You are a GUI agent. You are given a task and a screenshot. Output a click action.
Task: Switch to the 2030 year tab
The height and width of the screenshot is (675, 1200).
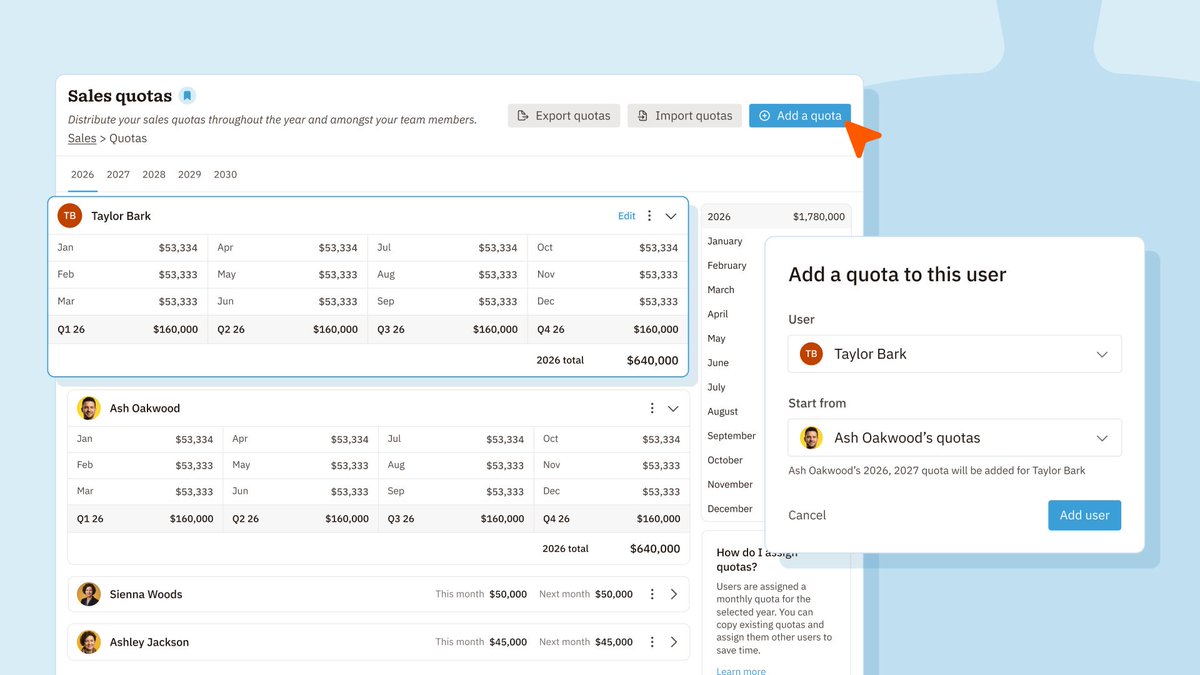[225, 174]
